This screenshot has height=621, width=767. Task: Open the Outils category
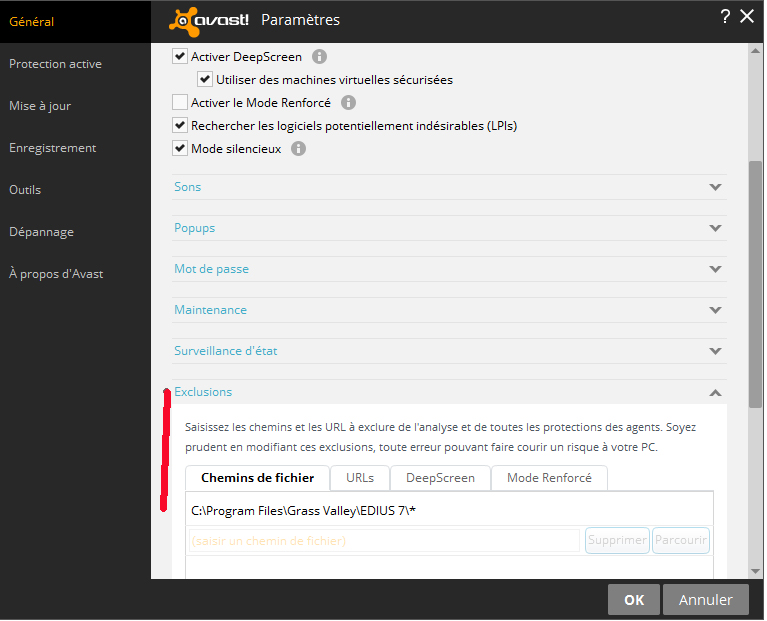point(25,190)
